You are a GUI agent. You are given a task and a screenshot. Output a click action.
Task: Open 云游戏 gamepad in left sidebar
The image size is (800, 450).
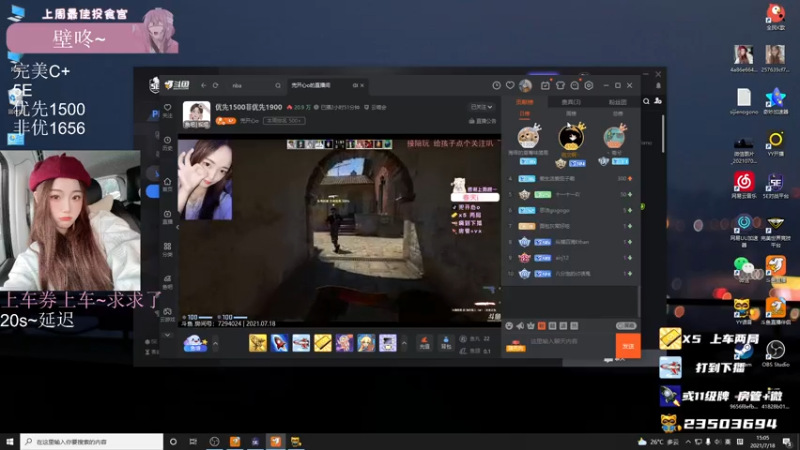167,314
